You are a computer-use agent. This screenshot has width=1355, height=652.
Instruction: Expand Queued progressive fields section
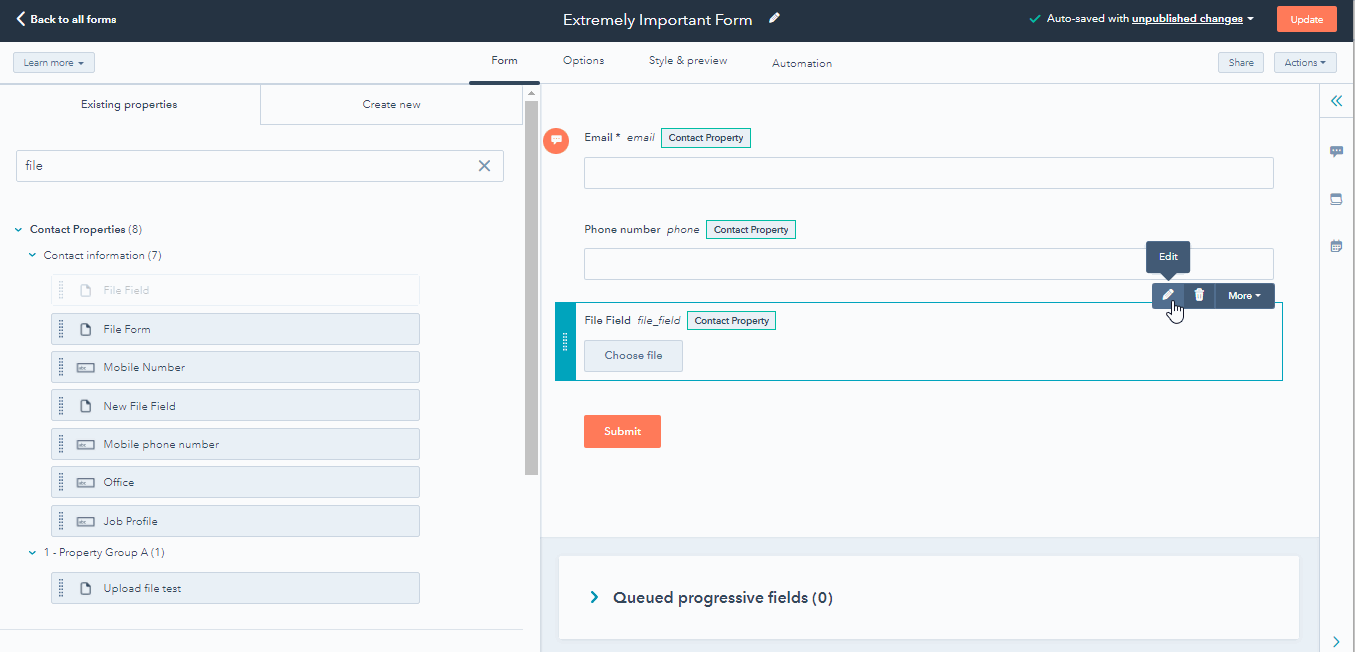tap(594, 598)
